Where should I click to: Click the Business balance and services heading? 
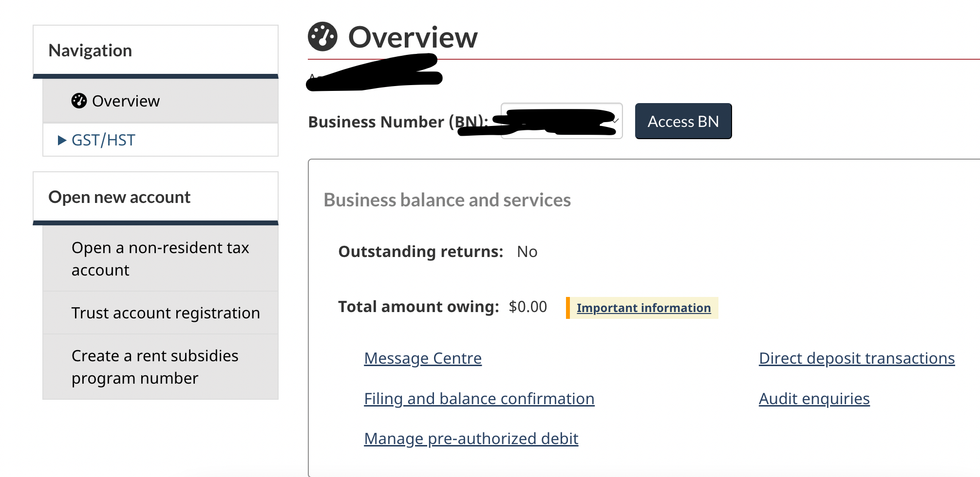pyautogui.click(x=447, y=200)
